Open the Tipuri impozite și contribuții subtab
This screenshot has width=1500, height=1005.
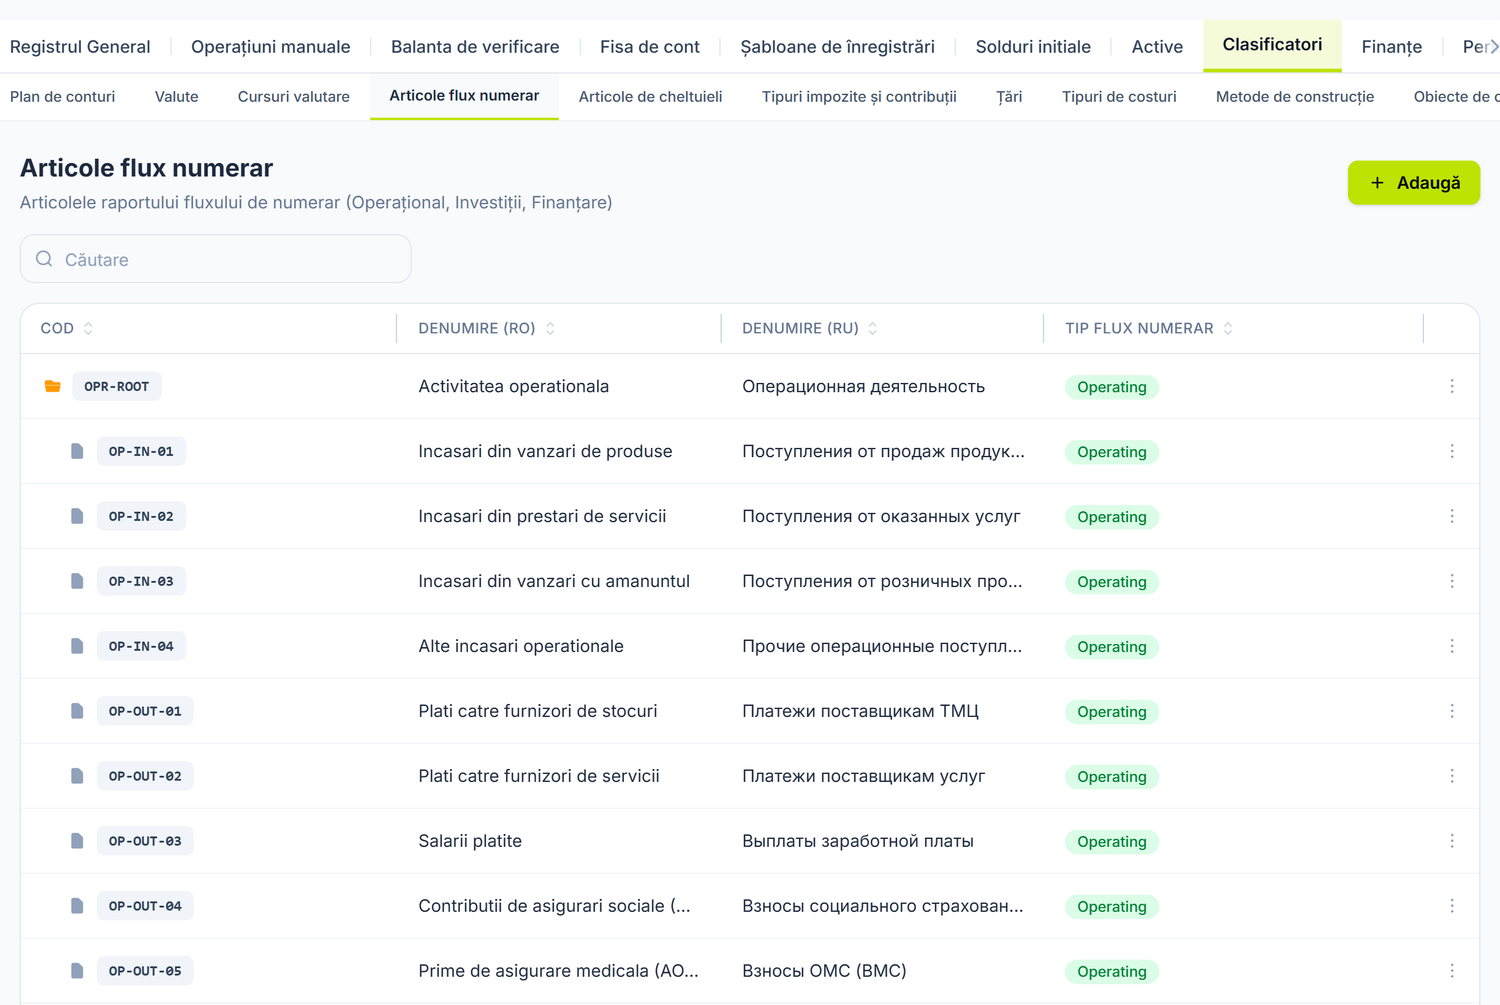coord(859,97)
